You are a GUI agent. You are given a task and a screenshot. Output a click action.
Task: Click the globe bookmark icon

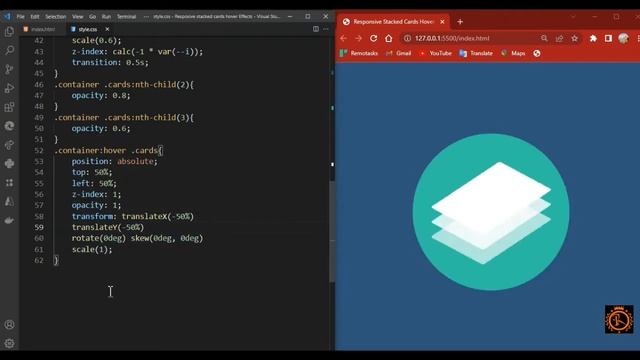pyautogui.click(x=537, y=53)
